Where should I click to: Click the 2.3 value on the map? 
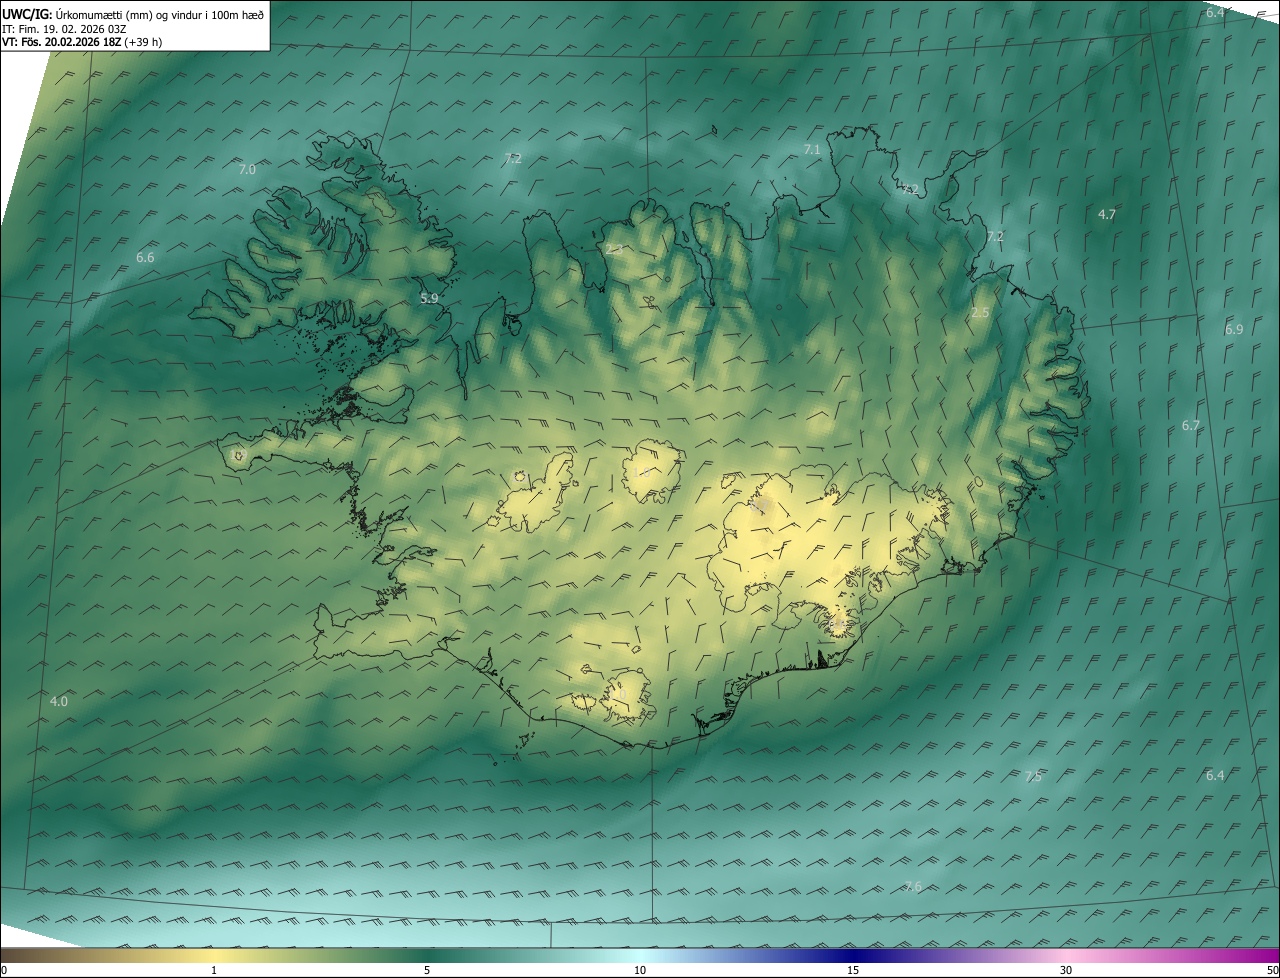[614, 249]
